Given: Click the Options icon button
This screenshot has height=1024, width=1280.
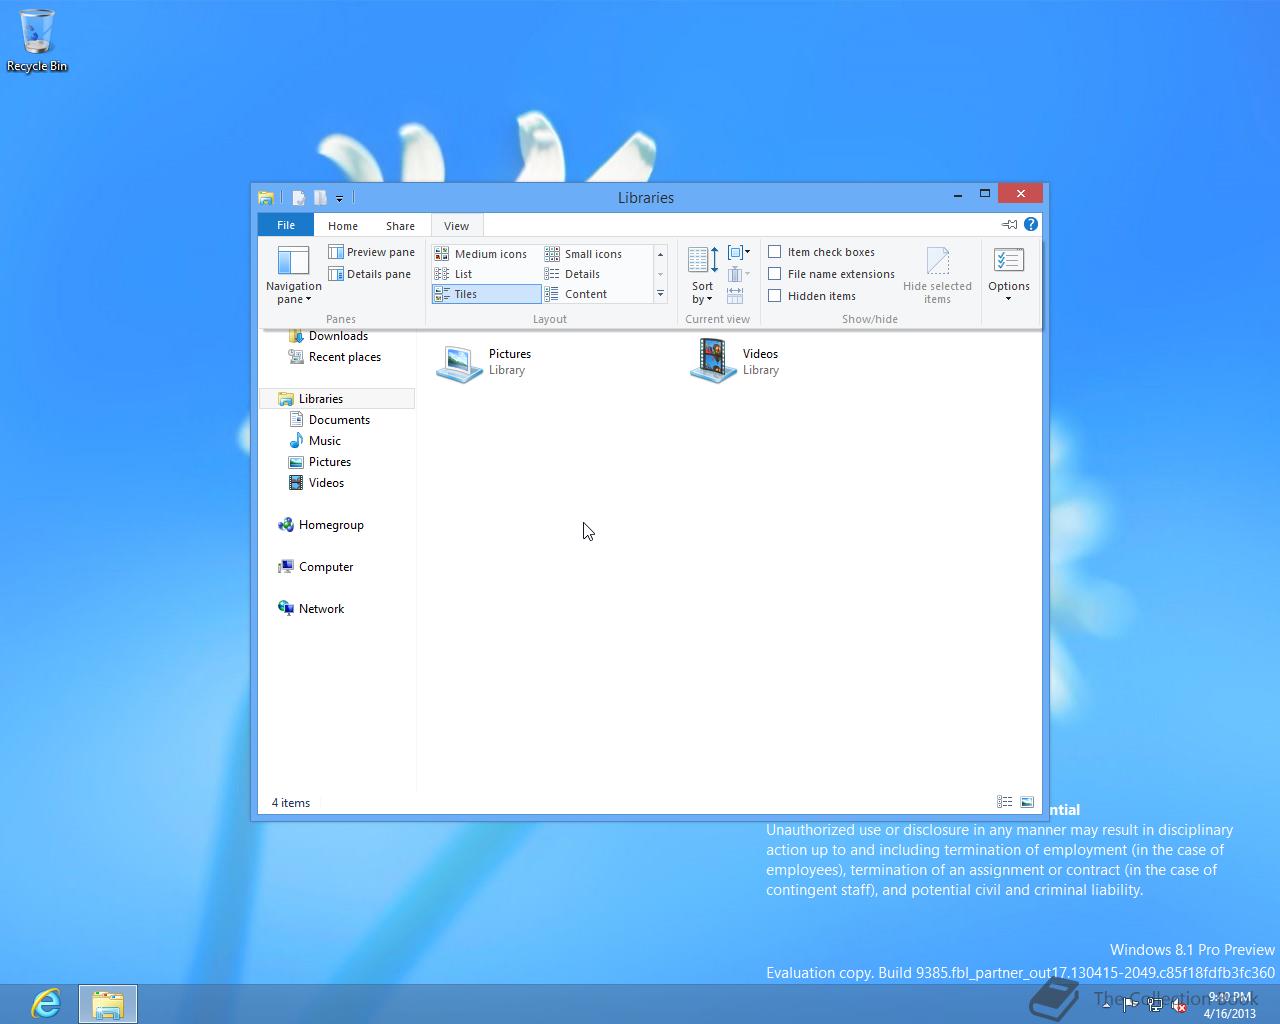Looking at the screenshot, I should click(1008, 262).
